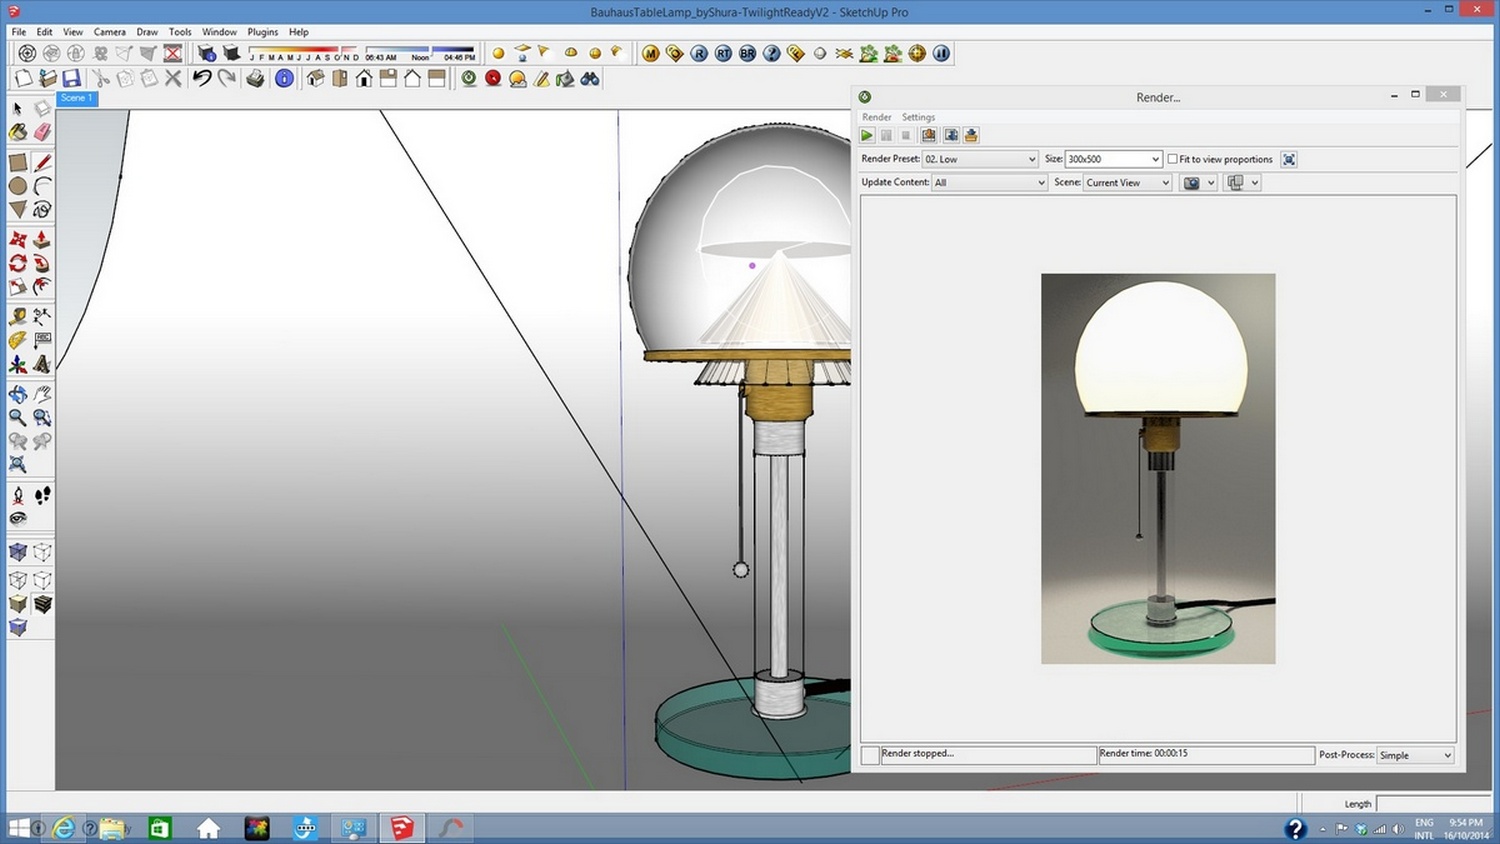Switch to Iso view house icon
1500x844 pixels.
(316, 78)
